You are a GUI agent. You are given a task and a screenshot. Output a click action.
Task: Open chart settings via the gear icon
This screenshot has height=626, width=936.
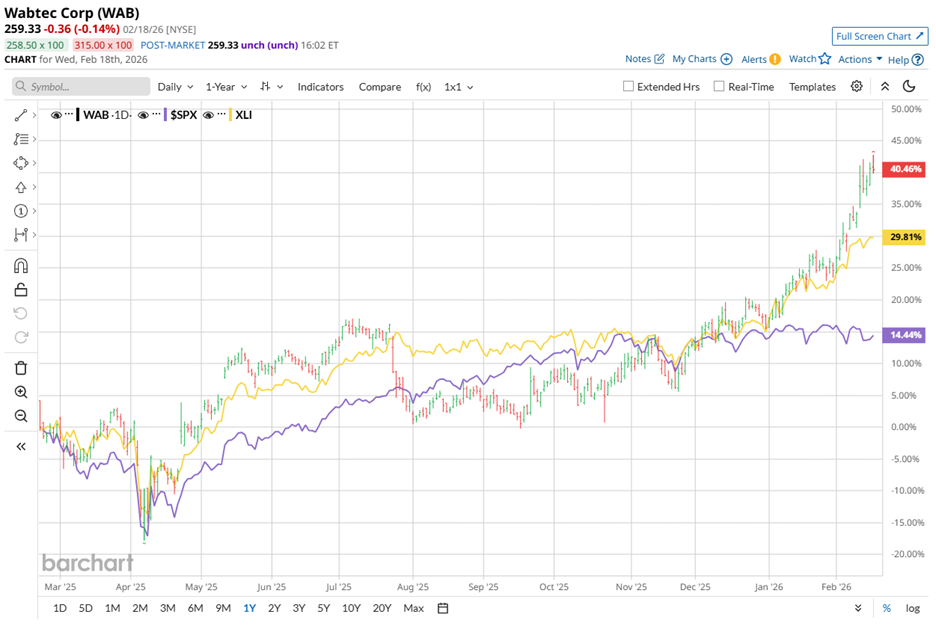(x=857, y=87)
